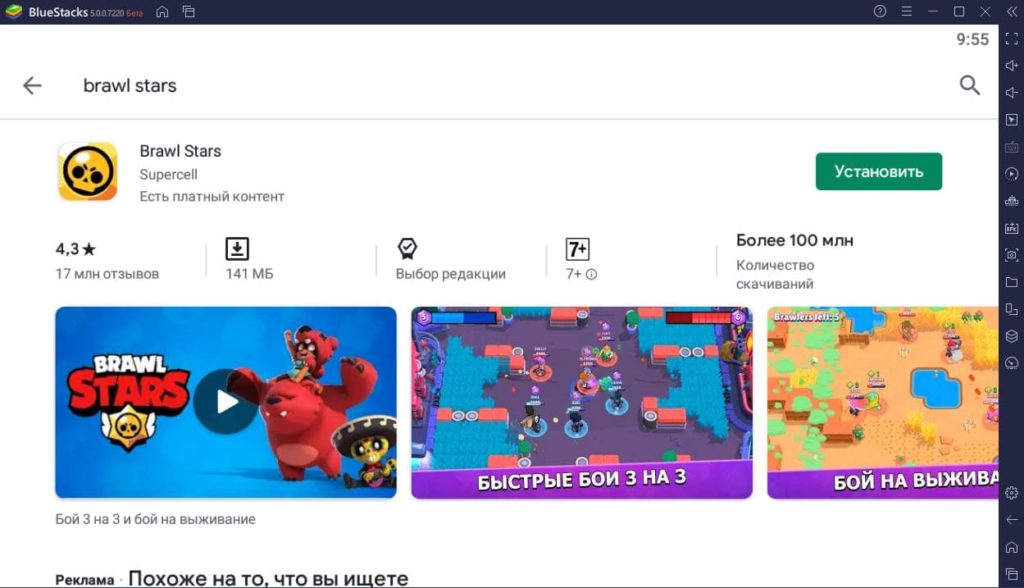Click the BlueStacks home icon in title bar
This screenshot has width=1024, height=588.
(162, 12)
